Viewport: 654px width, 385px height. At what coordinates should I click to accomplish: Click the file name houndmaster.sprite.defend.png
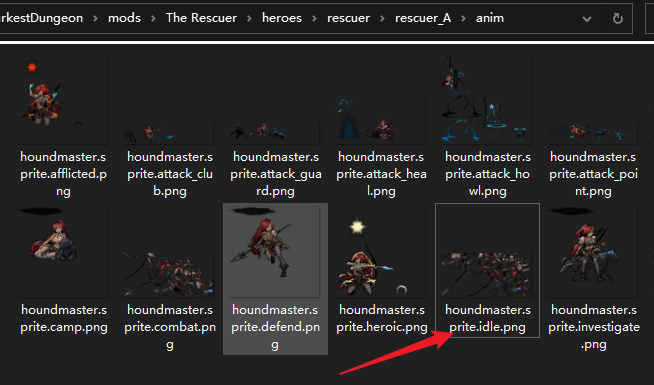tap(275, 327)
